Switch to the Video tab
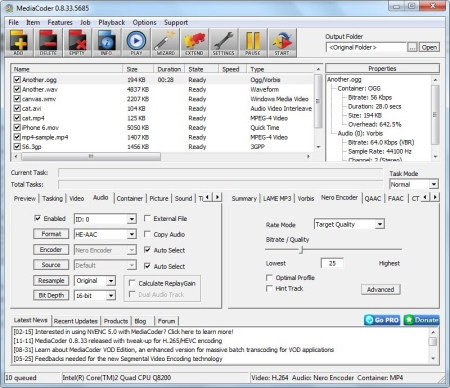This screenshot has height=388, width=450. tap(76, 198)
